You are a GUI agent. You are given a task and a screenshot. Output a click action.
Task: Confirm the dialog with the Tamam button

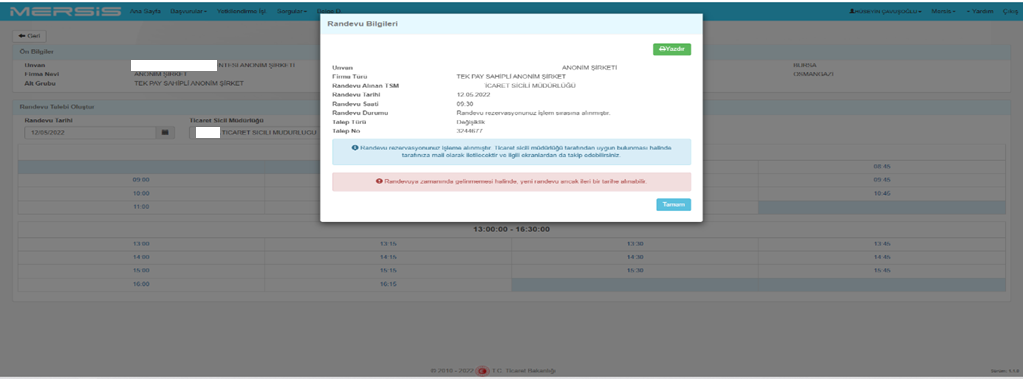coord(673,205)
